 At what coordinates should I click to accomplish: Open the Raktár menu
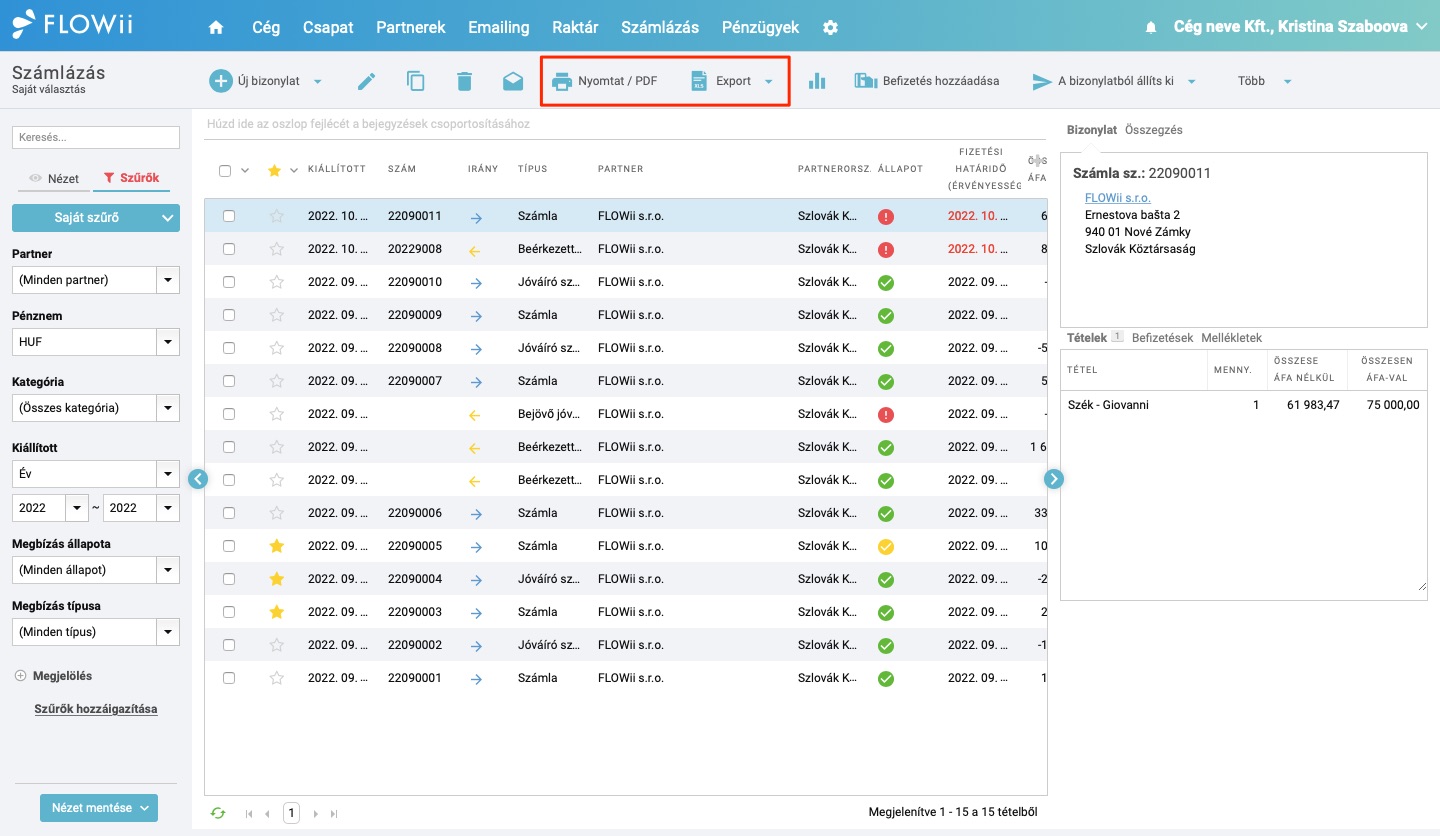pos(575,28)
